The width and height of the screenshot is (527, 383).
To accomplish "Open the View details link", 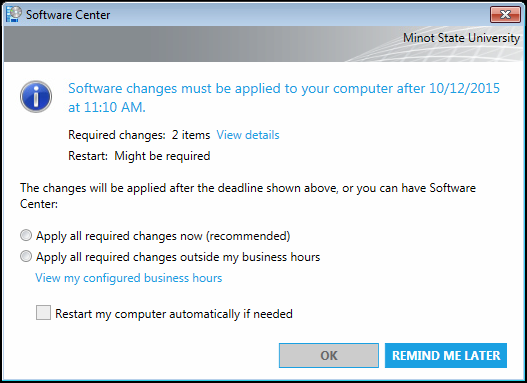I will [x=248, y=135].
